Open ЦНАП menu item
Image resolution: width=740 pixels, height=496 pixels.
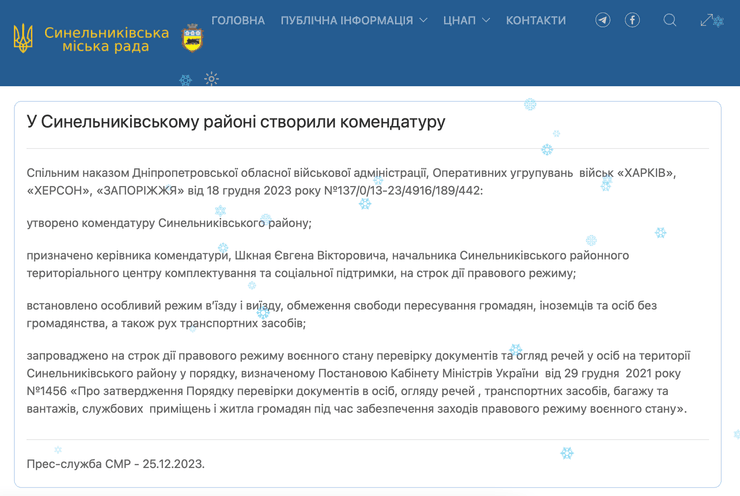pos(459,20)
